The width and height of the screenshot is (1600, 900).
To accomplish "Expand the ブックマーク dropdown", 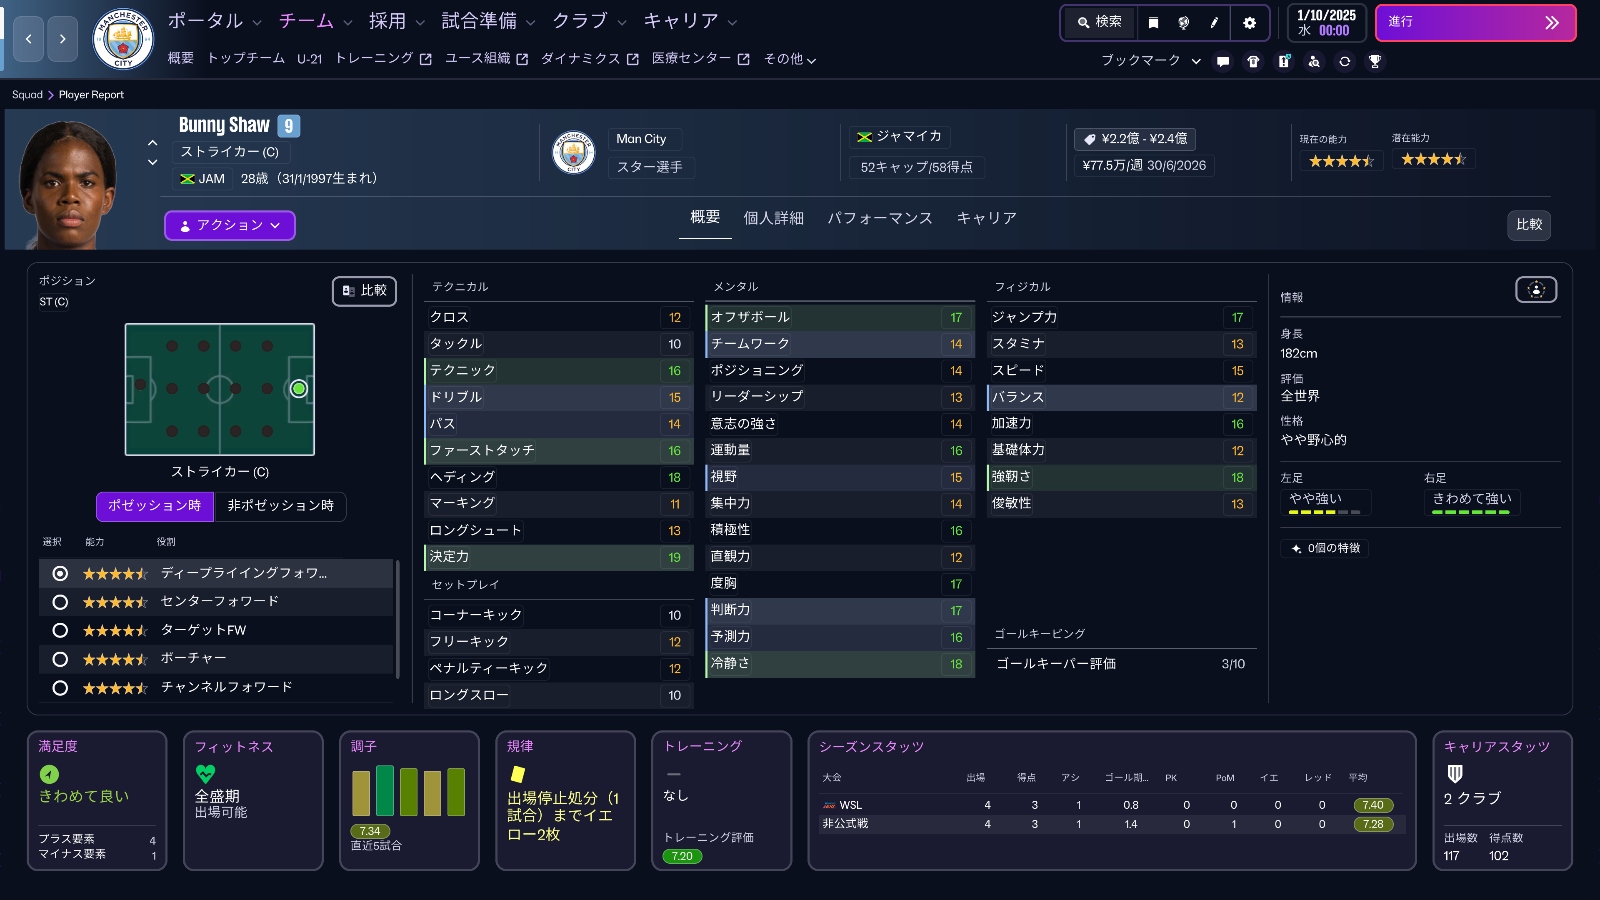I will tap(1196, 61).
